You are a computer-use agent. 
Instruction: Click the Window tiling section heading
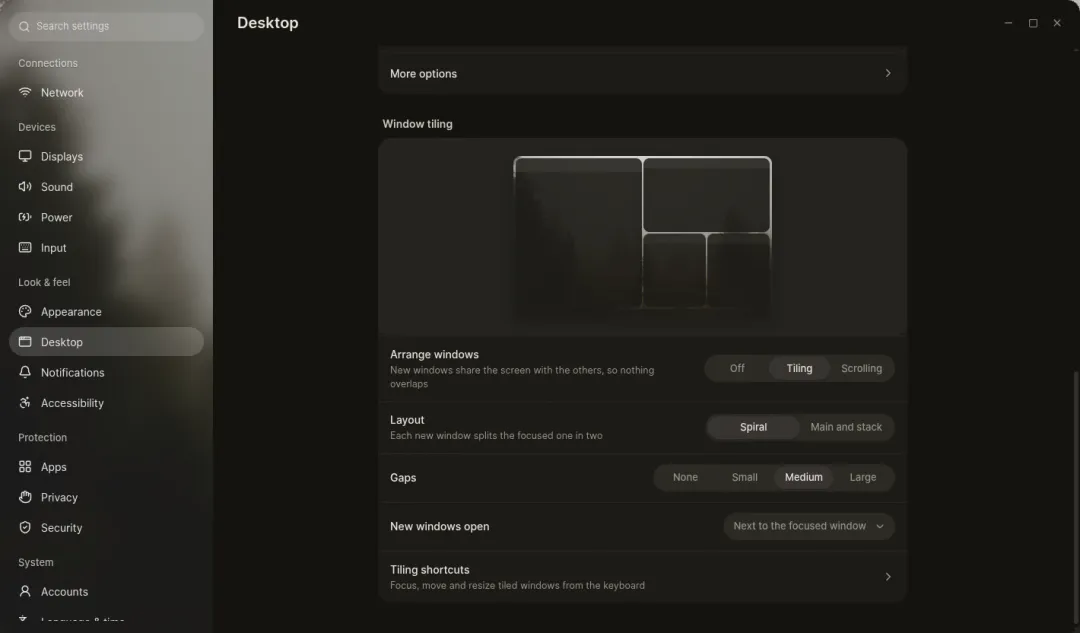[x=417, y=124]
